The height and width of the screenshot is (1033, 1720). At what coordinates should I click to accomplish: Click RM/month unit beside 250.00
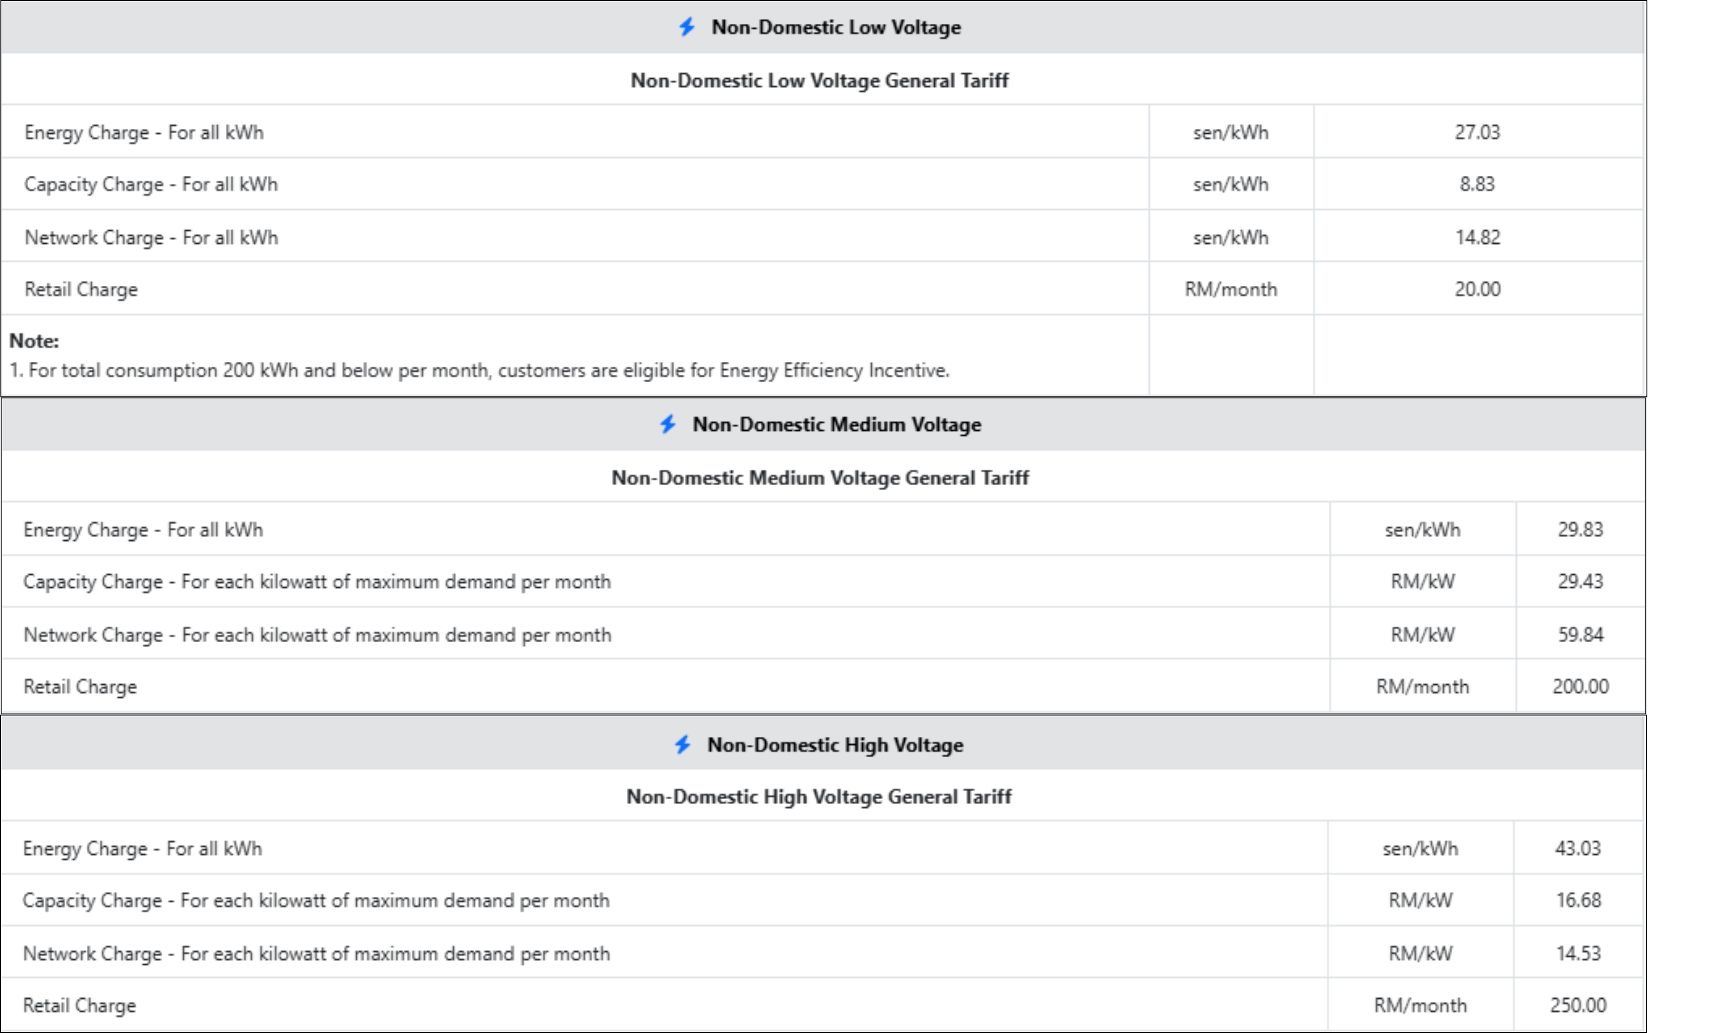[1421, 1005]
